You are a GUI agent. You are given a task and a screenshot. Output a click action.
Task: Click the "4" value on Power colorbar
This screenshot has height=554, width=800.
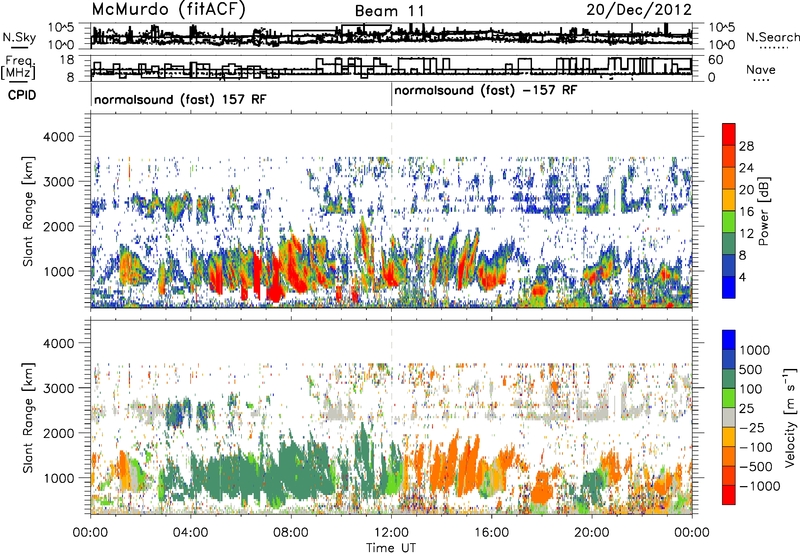pos(742,277)
